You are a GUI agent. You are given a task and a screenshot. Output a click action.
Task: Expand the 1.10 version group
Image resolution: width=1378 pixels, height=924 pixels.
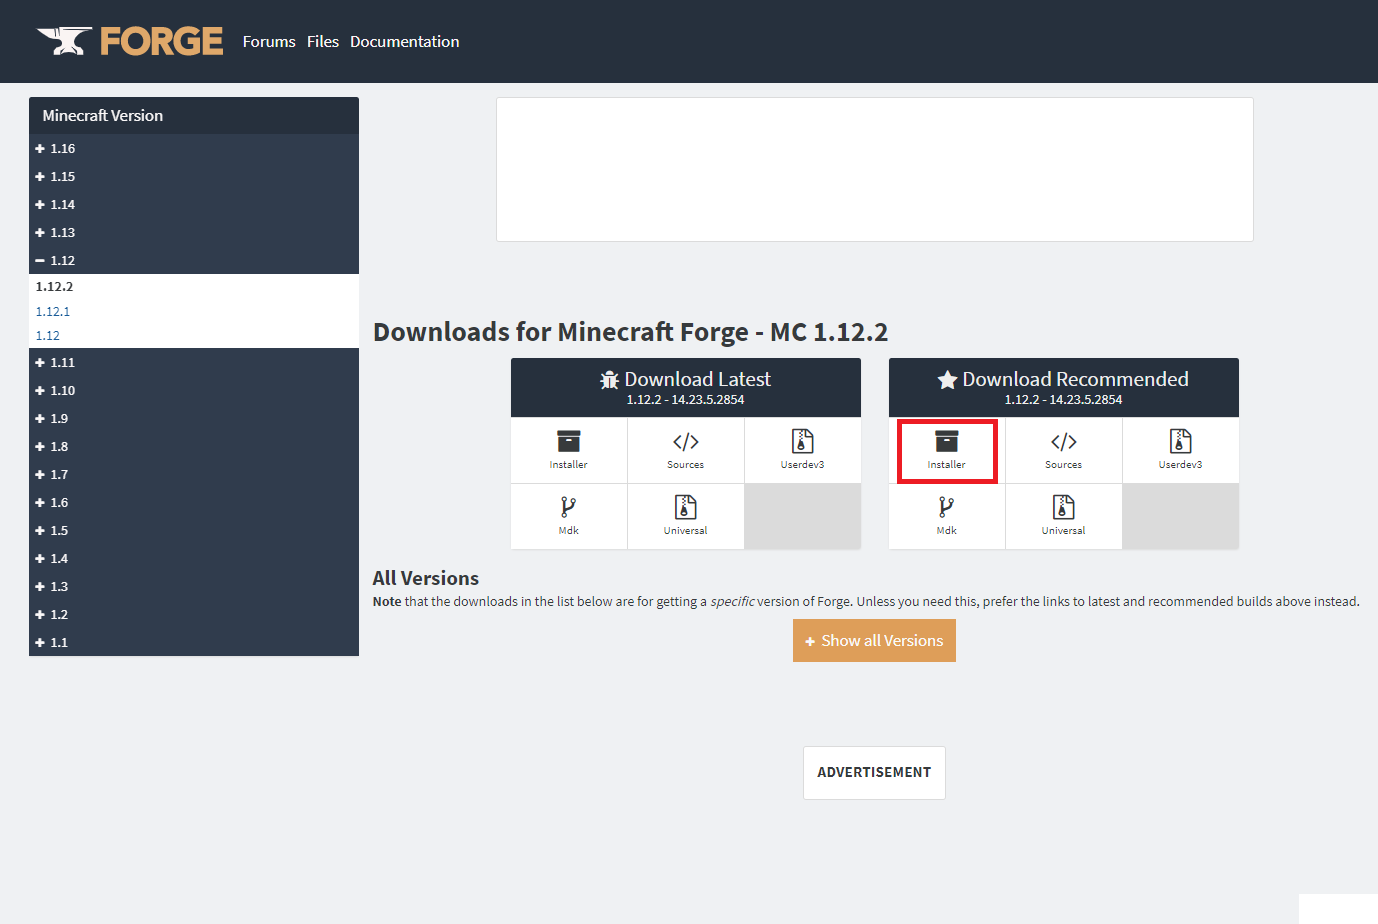(x=194, y=390)
